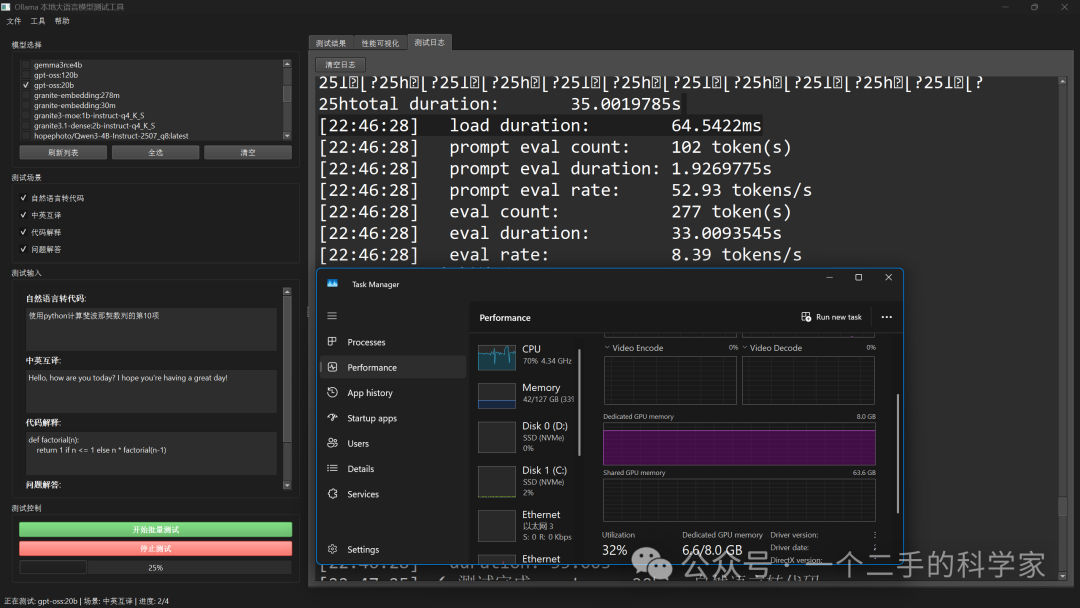The image size is (1080, 608).
Task: Click the log panel scroll-down arrow
Action: click(x=1063, y=576)
